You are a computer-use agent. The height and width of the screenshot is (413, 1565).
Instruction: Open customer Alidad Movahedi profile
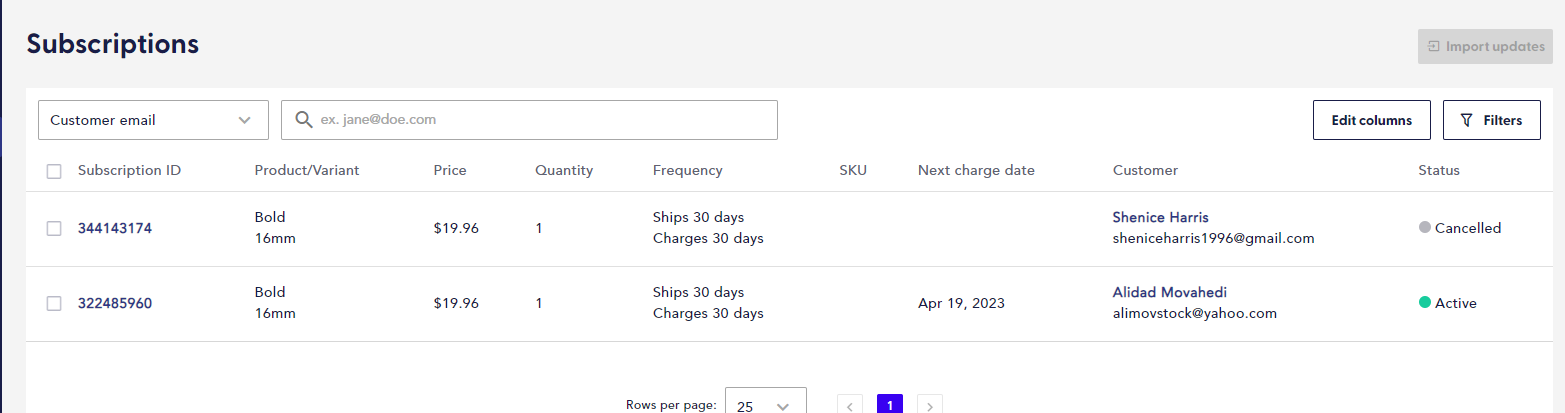tap(1169, 292)
